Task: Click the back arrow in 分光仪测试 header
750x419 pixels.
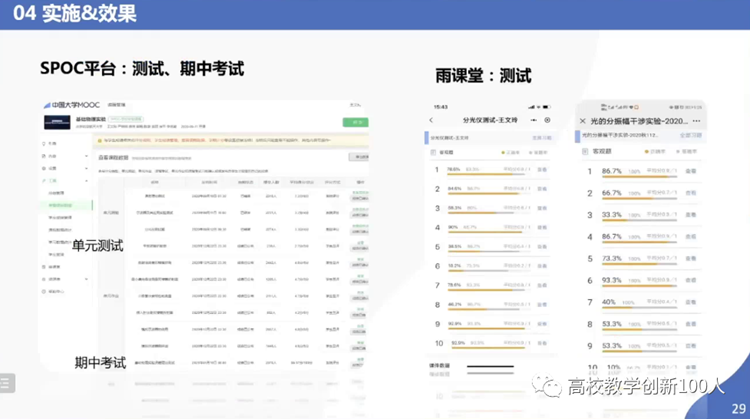Action: point(432,120)
